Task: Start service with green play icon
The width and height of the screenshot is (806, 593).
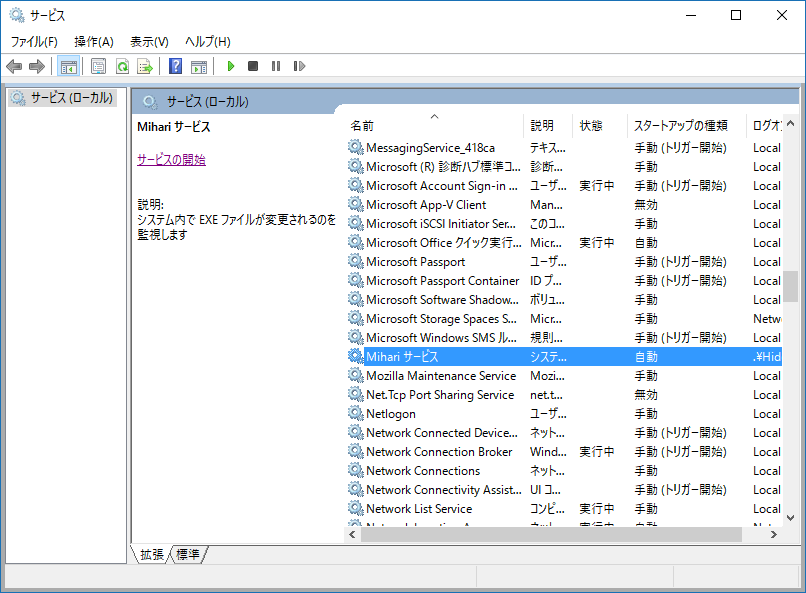Action: (x=231, y=66)
